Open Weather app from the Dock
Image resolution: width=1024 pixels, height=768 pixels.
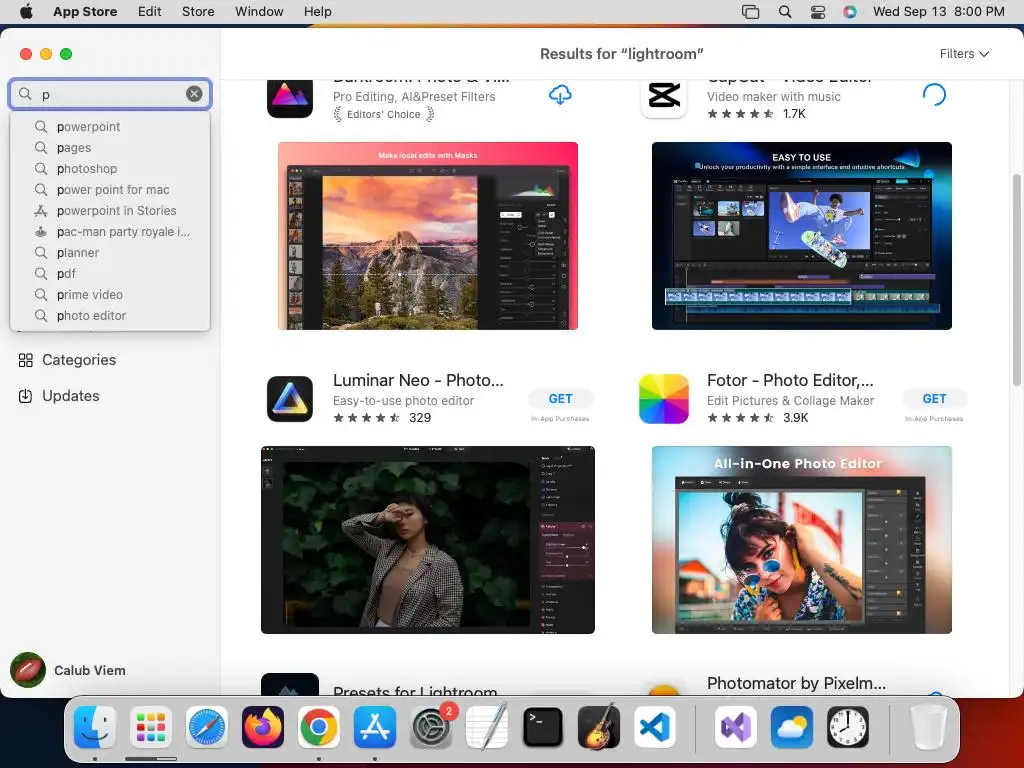coord(792,727)
